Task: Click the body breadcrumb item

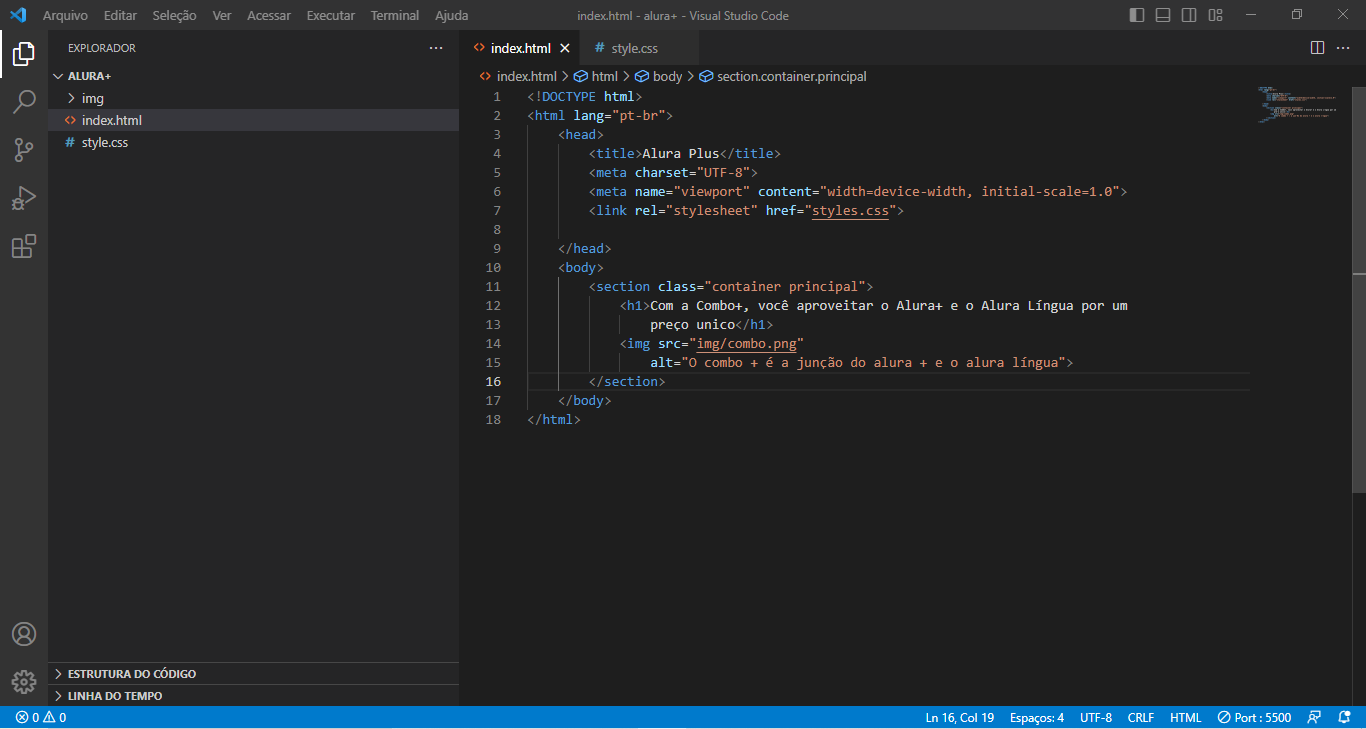Action: point(658,76)
